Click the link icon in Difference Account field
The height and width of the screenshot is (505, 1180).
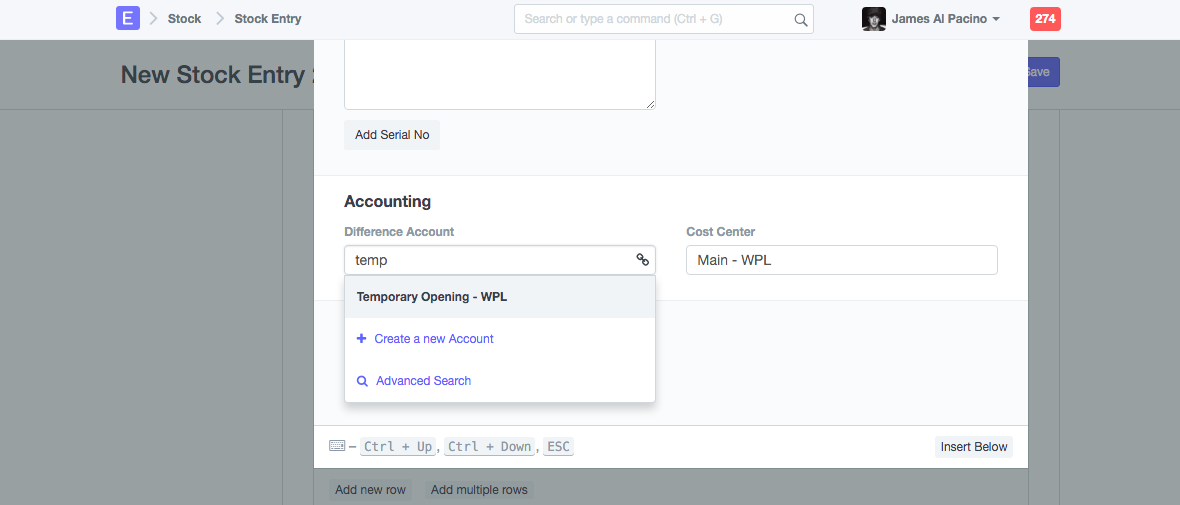click(642, 260)
